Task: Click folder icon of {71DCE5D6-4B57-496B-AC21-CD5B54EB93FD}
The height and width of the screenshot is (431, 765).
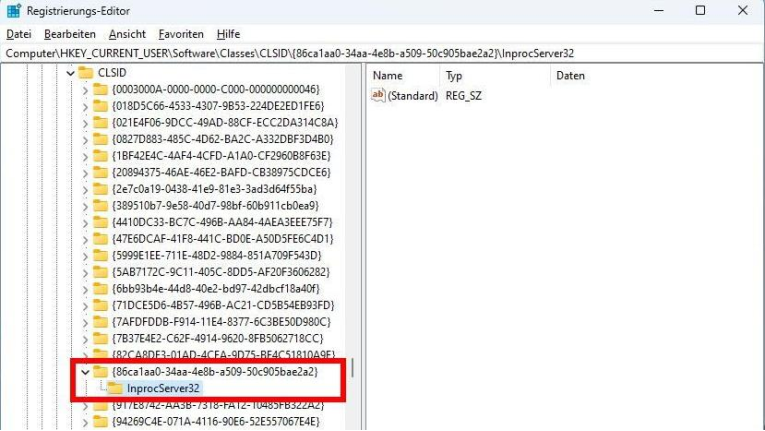Action: (x=100, y=305)
